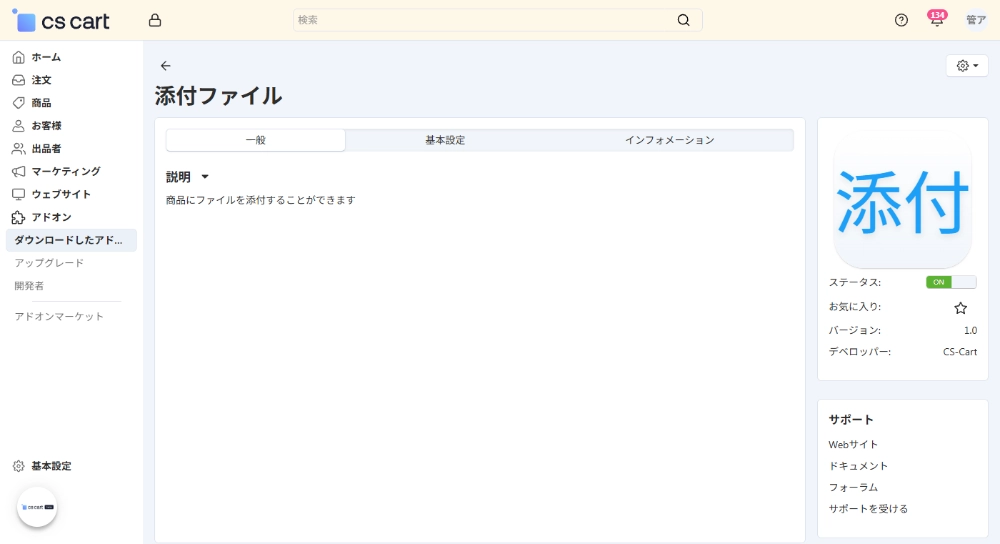
Task: Open the ドキュメント support link
Action: coord(858,466)
